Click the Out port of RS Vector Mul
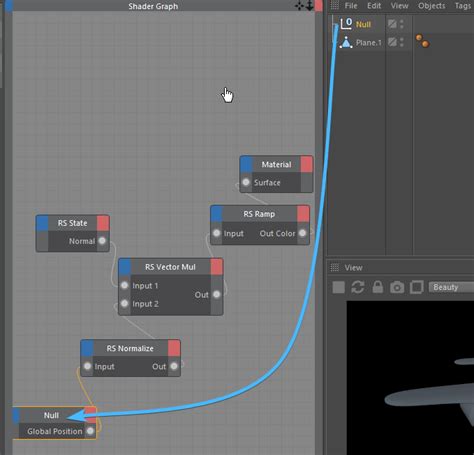The image size is (474, 455). pyautogui.click(x=217, y=294)
